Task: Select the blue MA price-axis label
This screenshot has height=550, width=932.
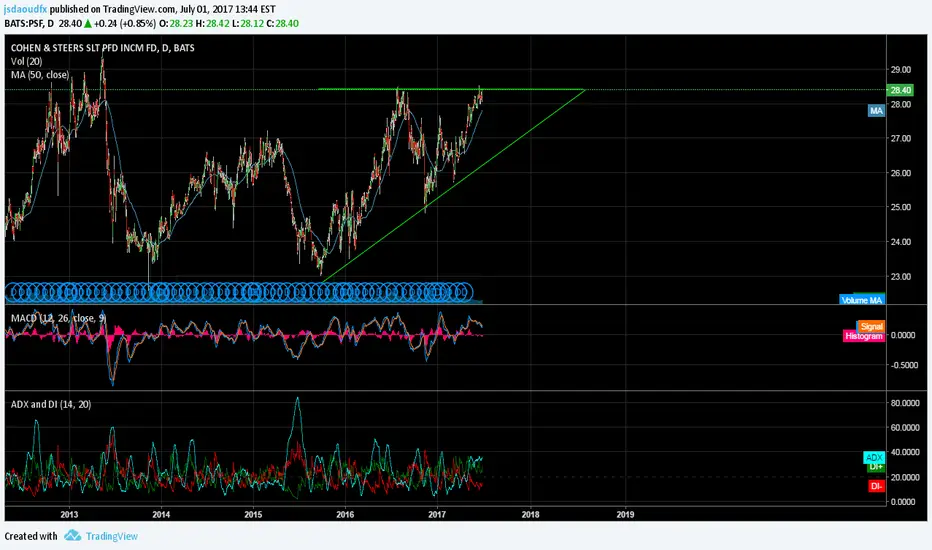Action: click(876, 111)
